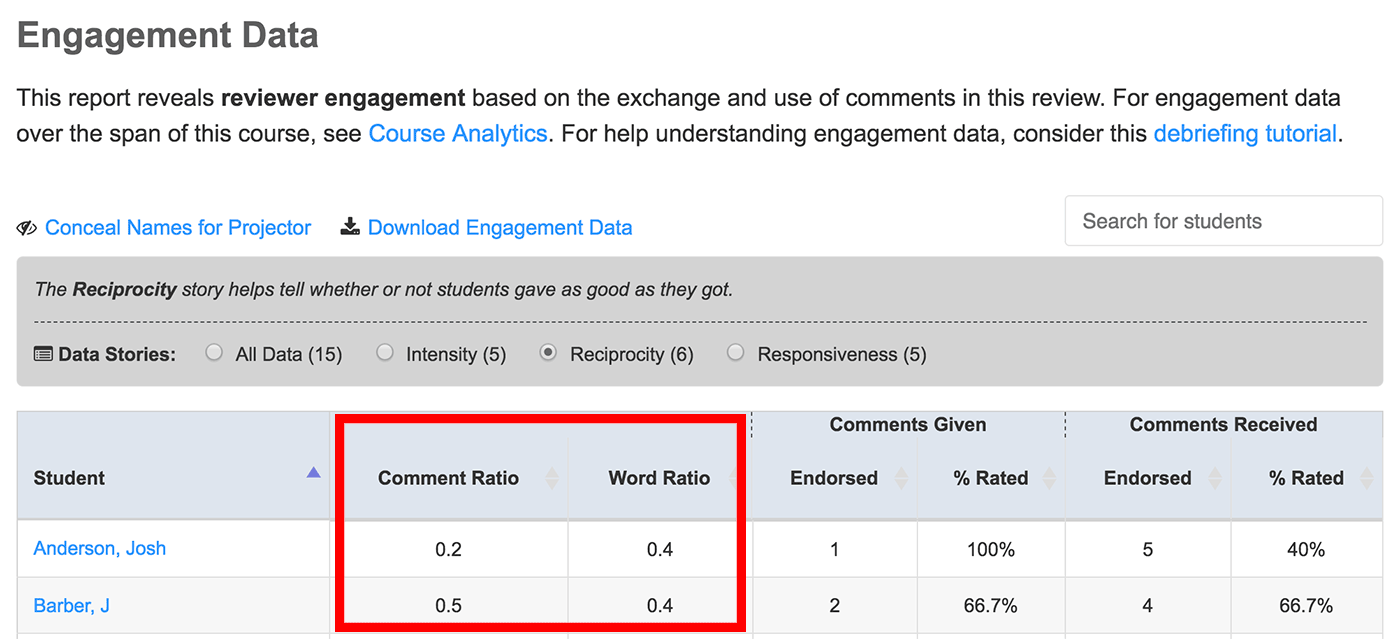The height and width of the screenshot is (639, 1400).
Task: Click Conceal Names for Projector link
Action: pyautogui.click(x=178, y=228)
